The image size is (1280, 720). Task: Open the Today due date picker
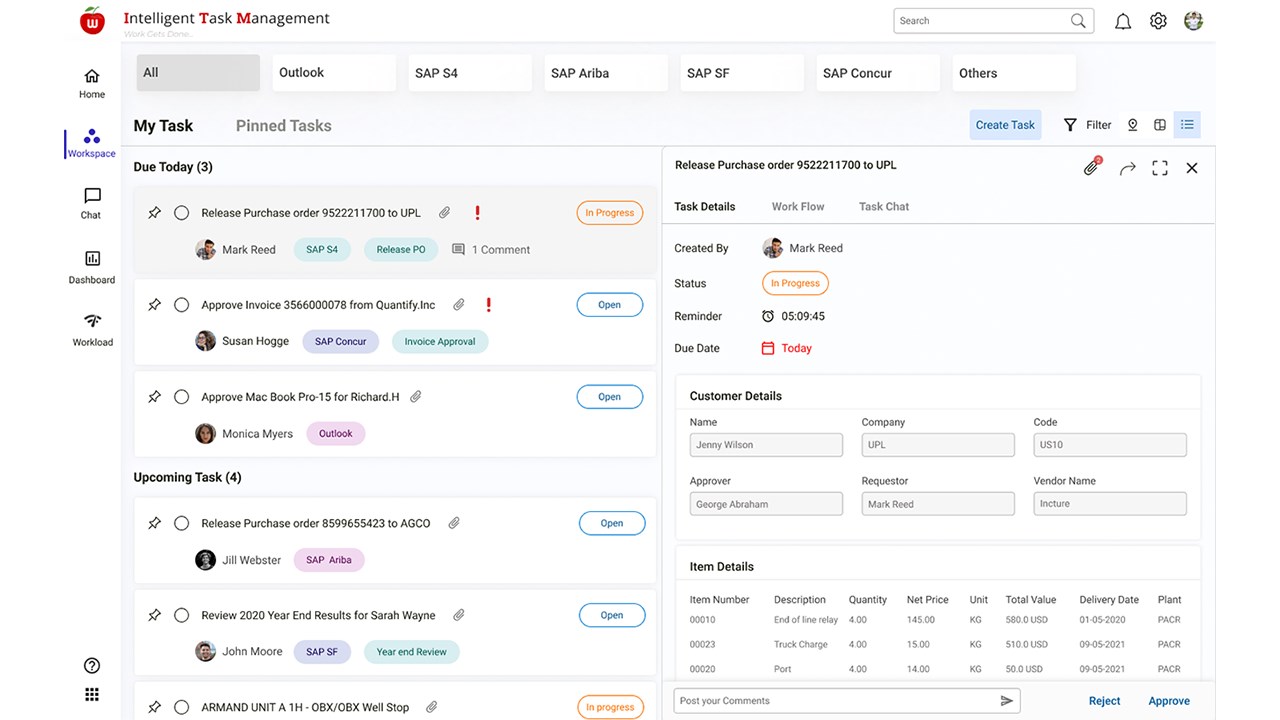click(x=787, y=348)
